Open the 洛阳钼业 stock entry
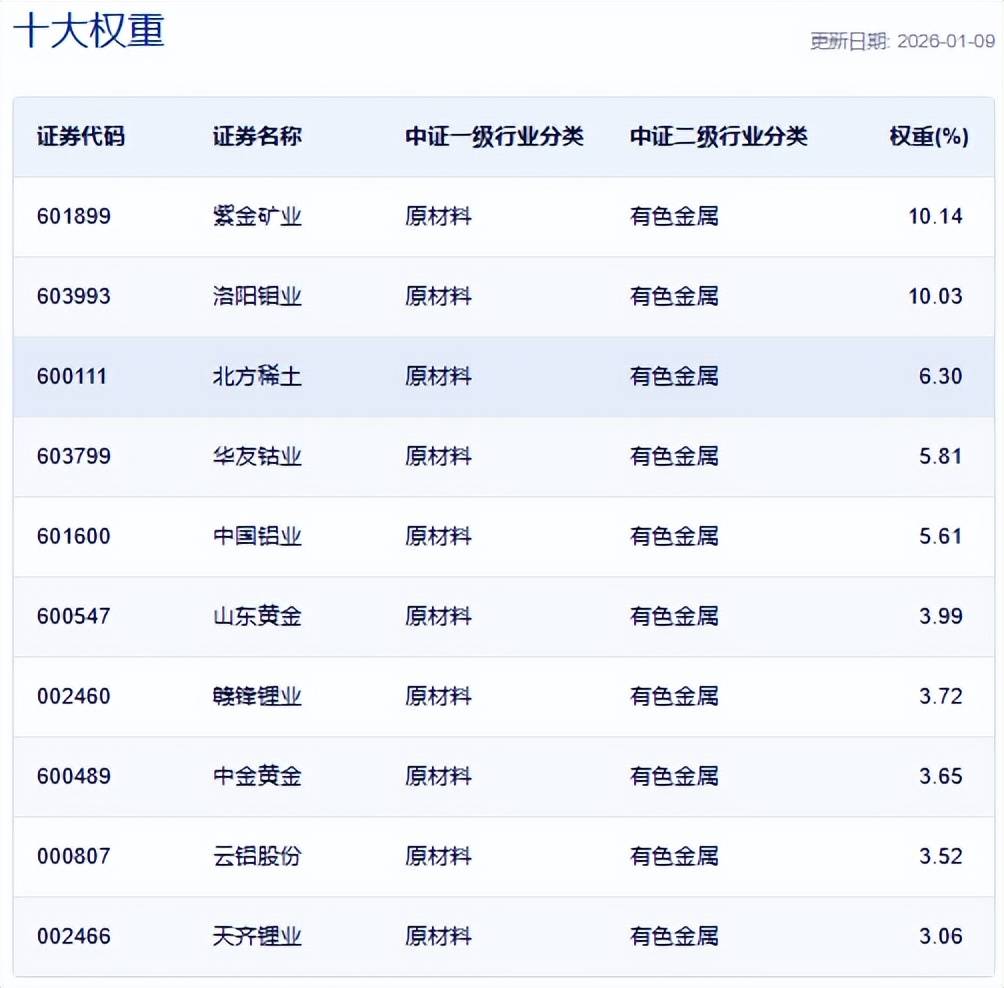The width and height of the screenshot is (1004, 988). tap(257, 296)
